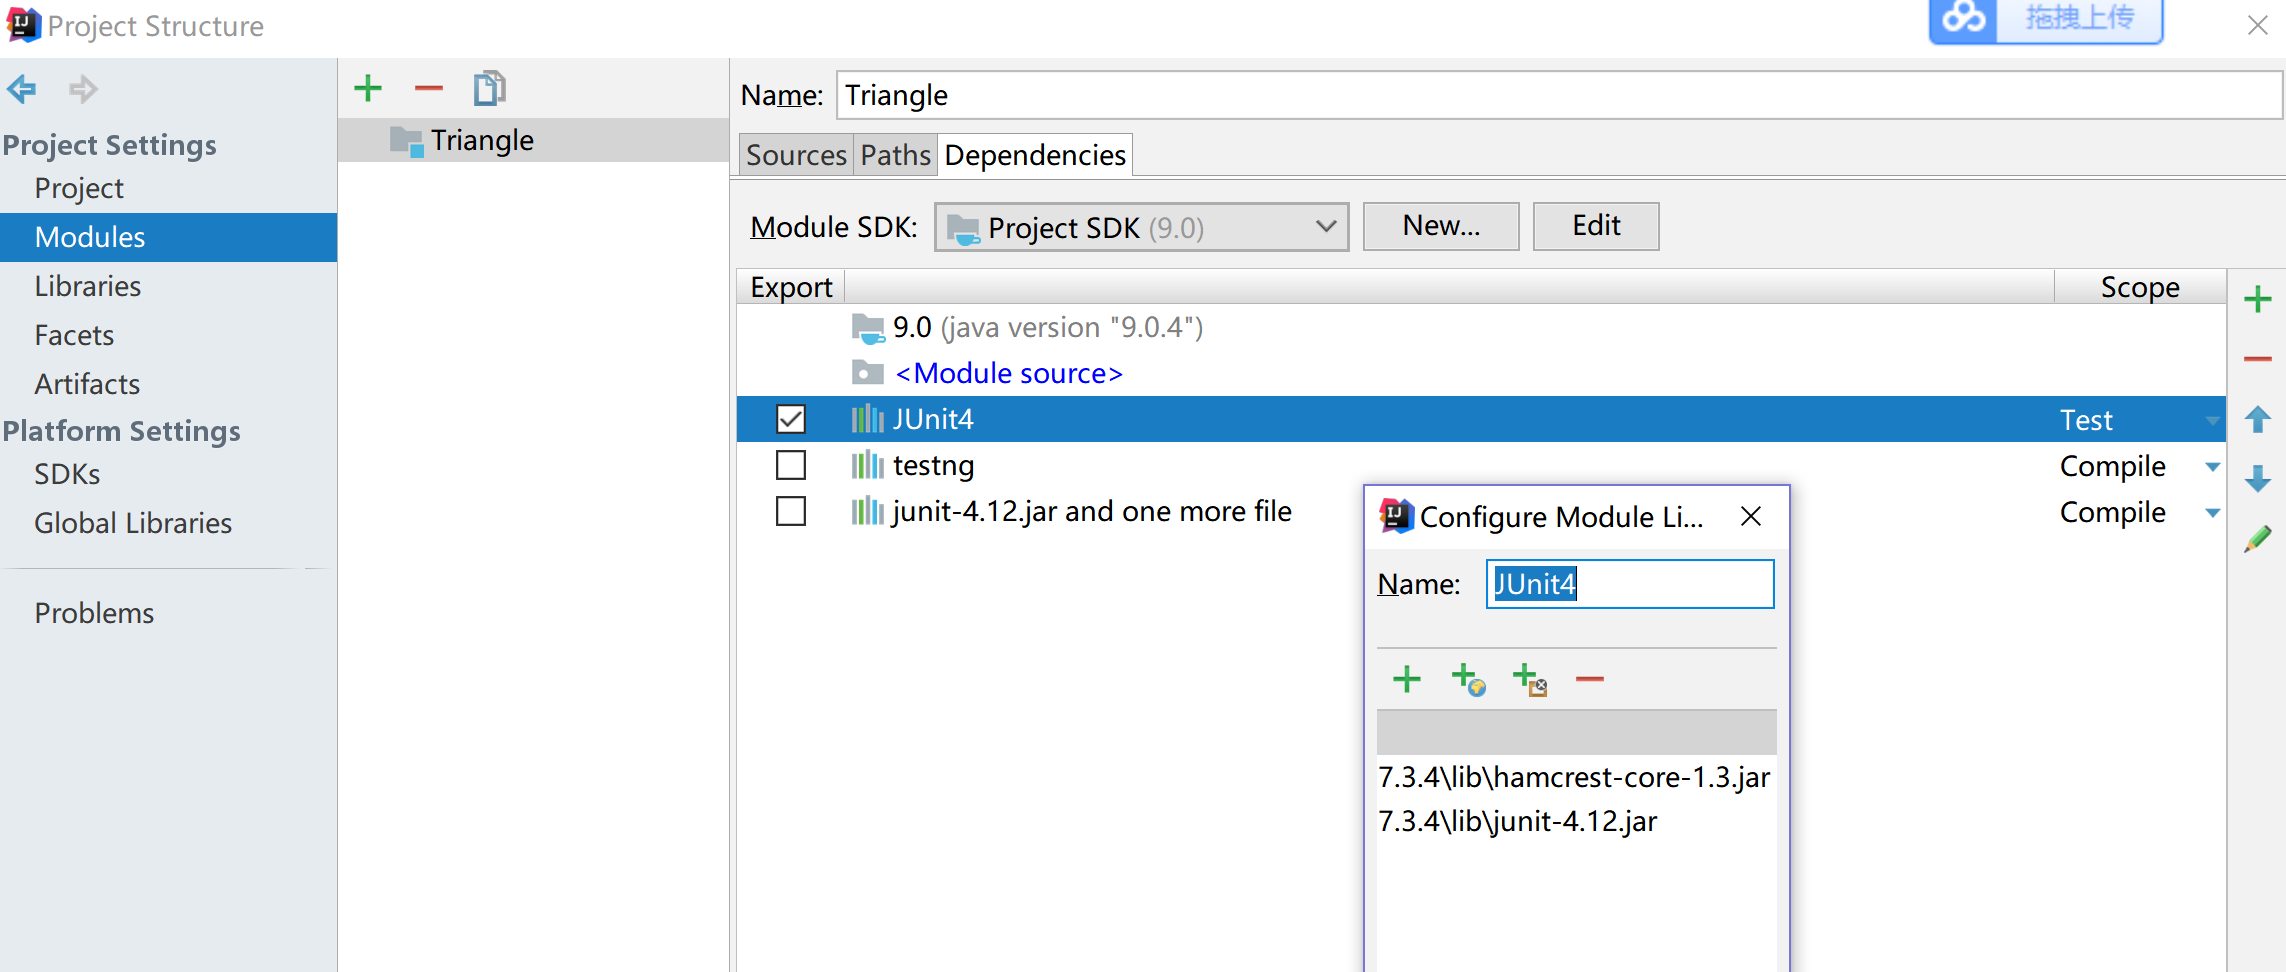Image resolution: width=2286 pixels, height=972 pixels.
Task: Click the New... SDK button
Action: [x=1441, y=226]
